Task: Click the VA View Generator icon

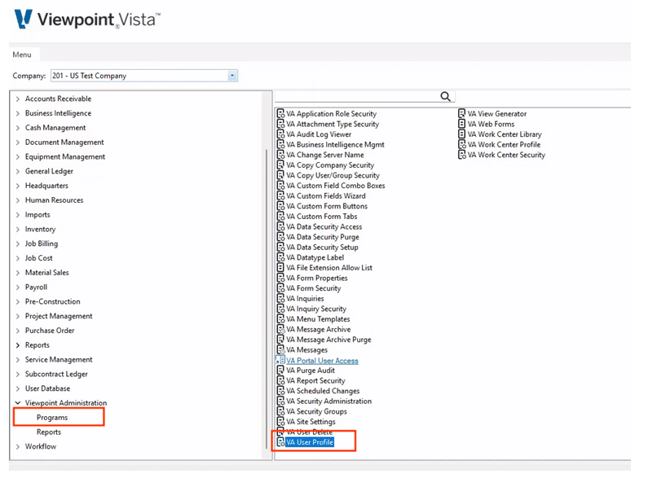Action: coord(462,114)
